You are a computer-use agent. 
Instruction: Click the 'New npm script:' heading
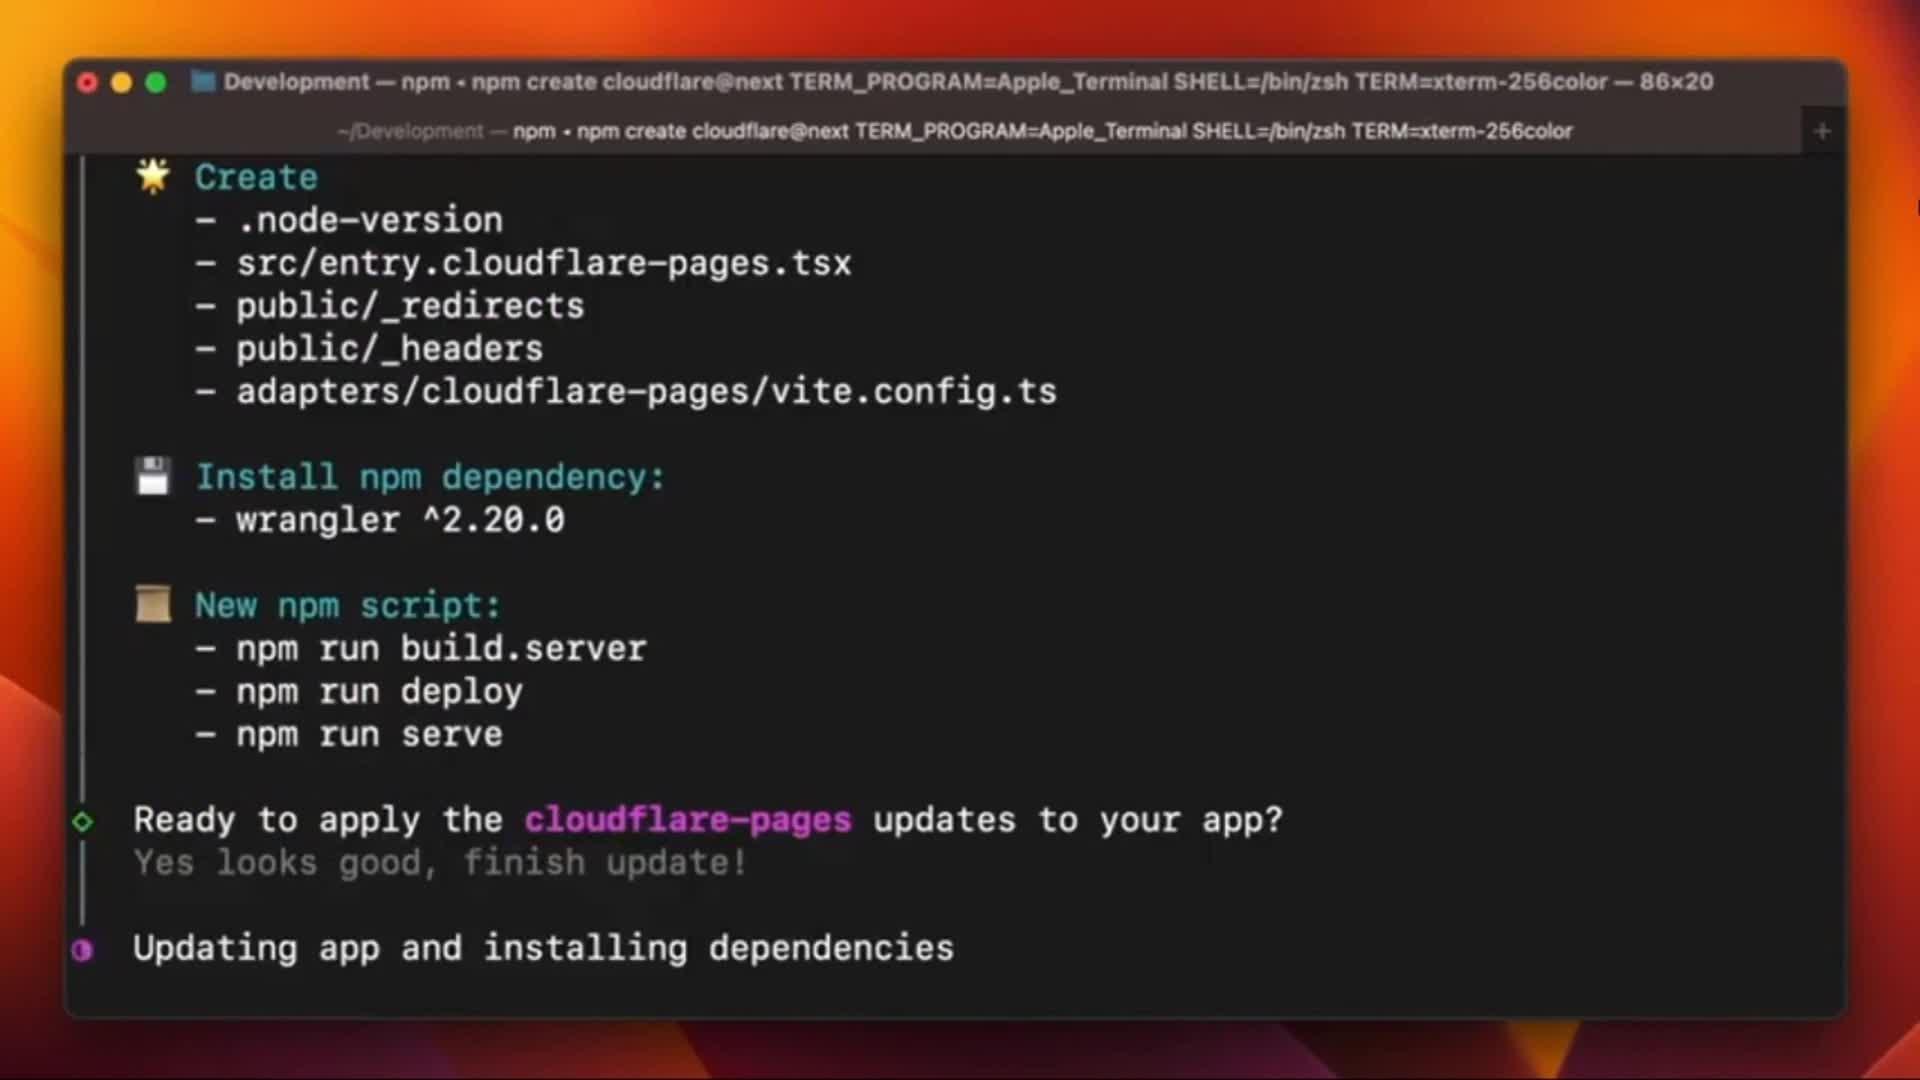coord(348,606)
